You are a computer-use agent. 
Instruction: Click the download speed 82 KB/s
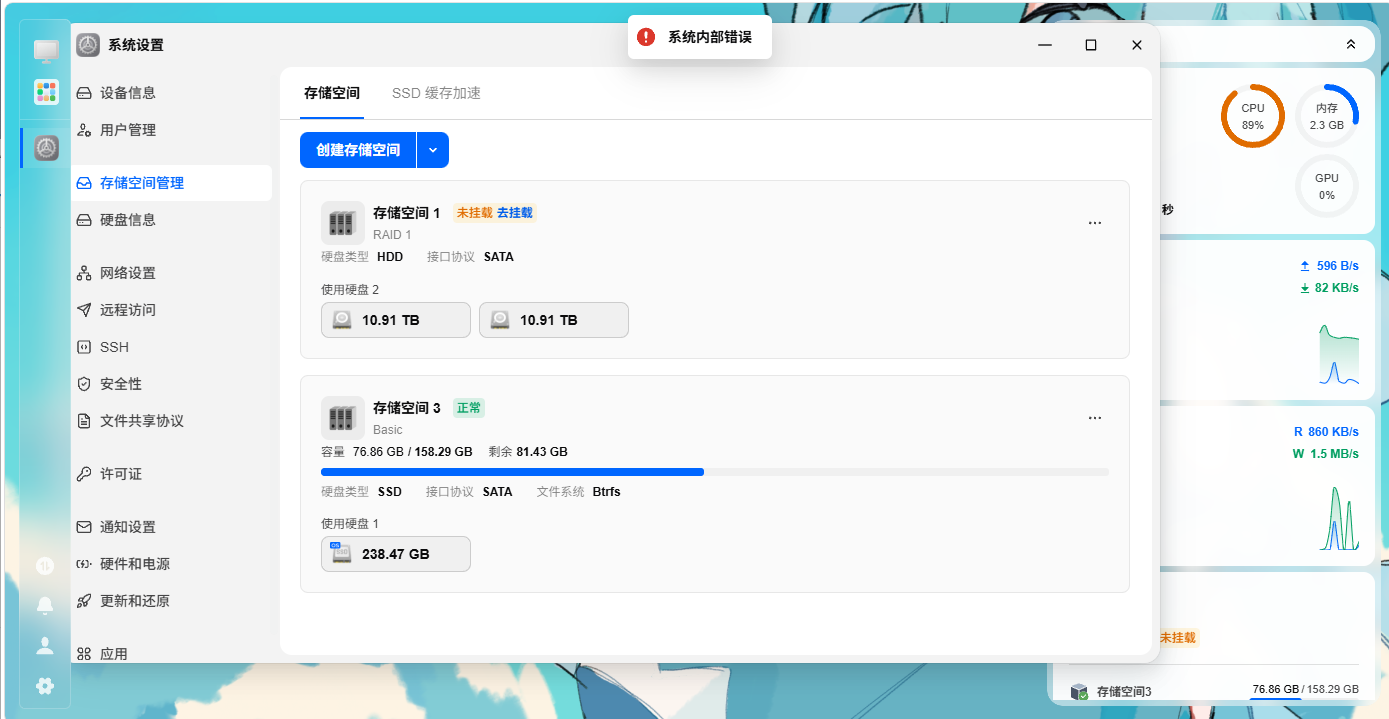point(1328,288)
